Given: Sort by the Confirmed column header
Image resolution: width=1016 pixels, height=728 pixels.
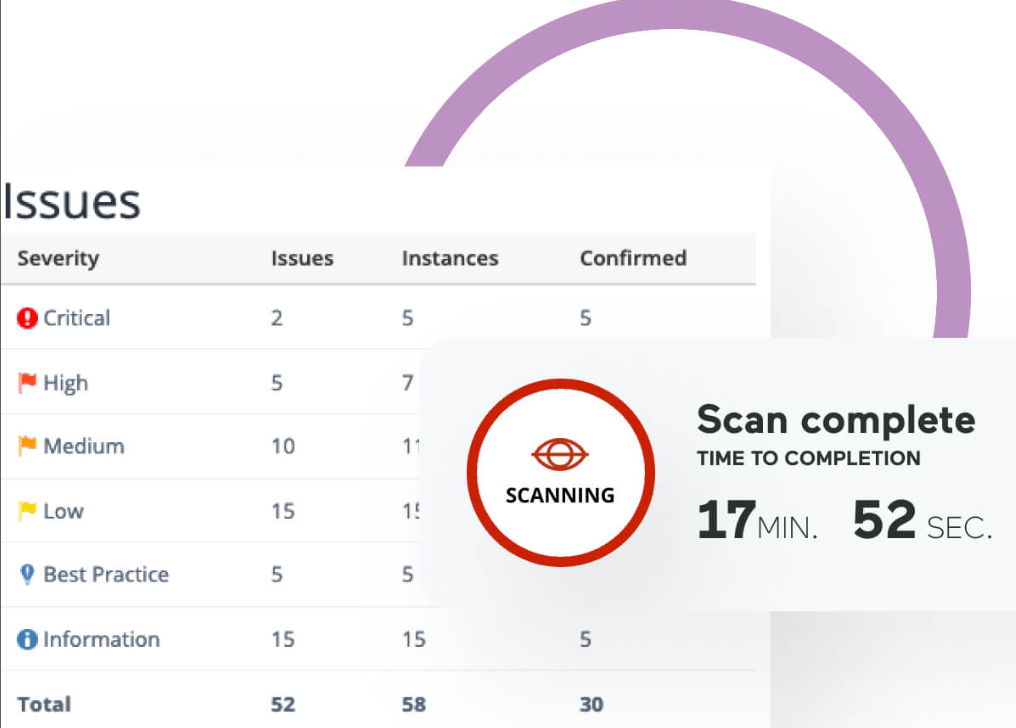Looking at the screenshot, I should coord(633,258).
